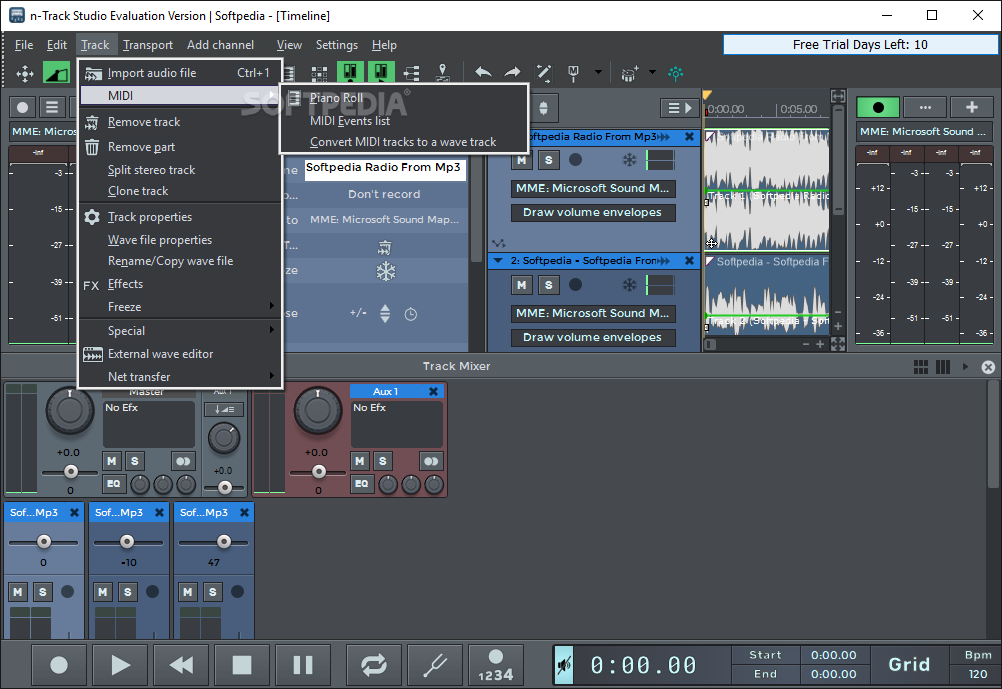Image resolution: width=1002 pixels, height=689 pixels.
Task: Open the Transport menu
Action: click(x=148, y=45)
